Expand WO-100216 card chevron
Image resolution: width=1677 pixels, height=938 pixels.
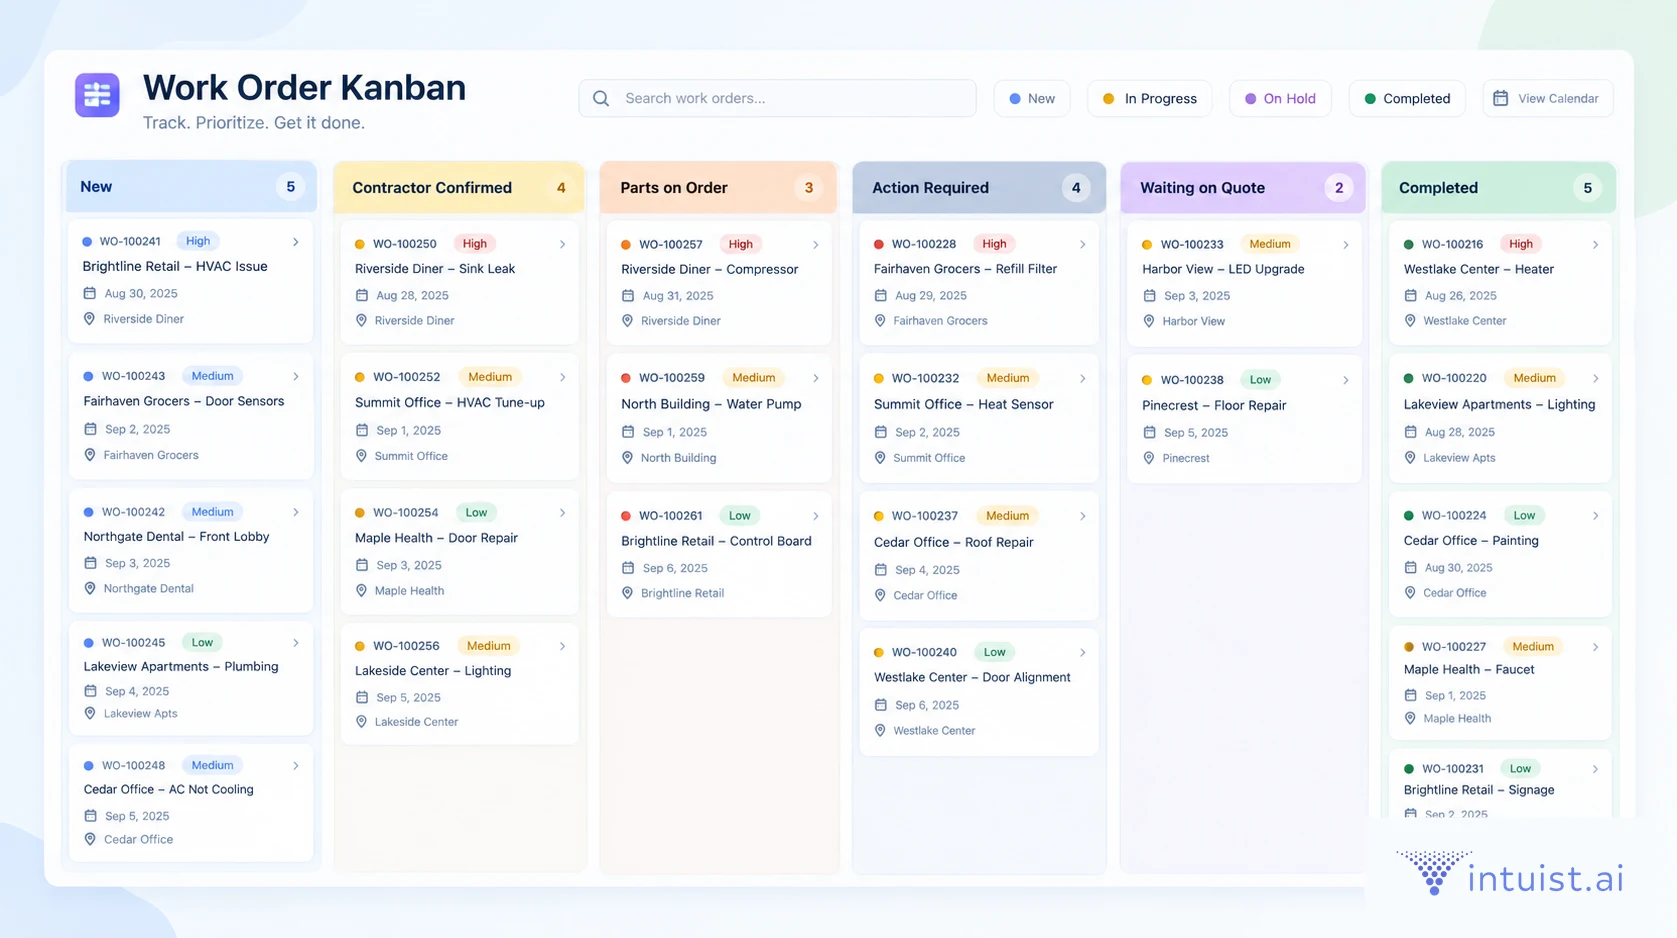point(1596,245)
